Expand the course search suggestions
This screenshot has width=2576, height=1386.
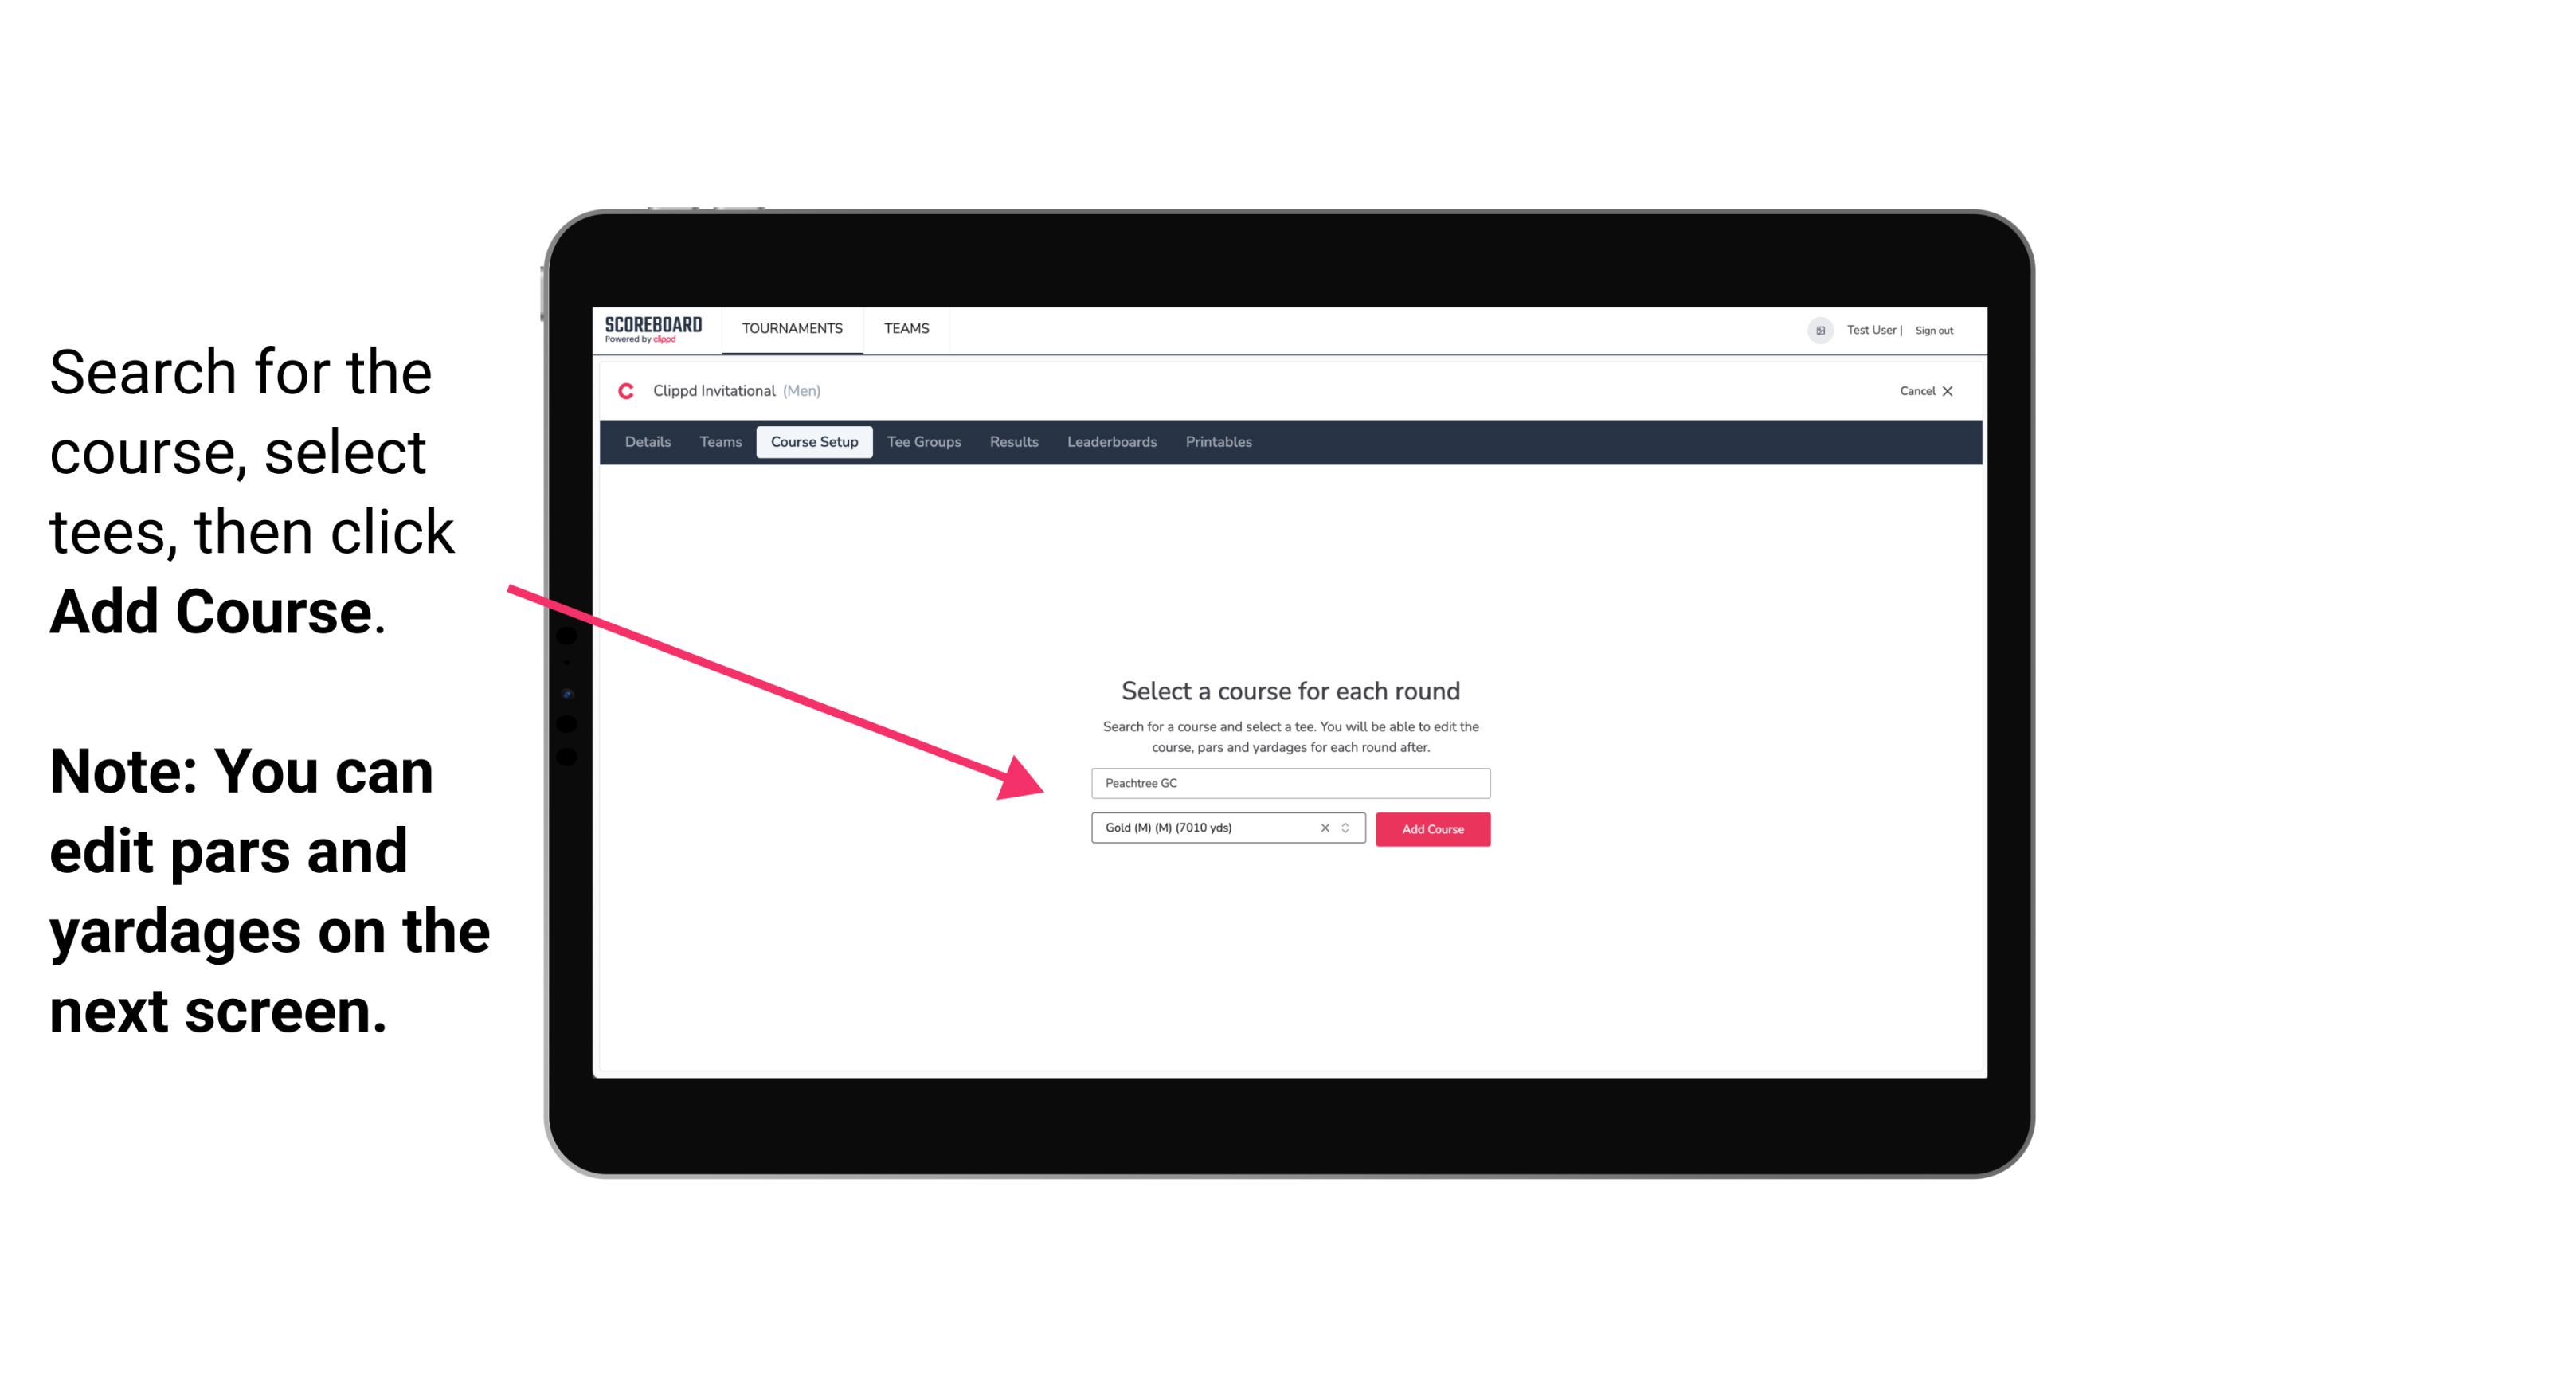[x=1288, y=781]
